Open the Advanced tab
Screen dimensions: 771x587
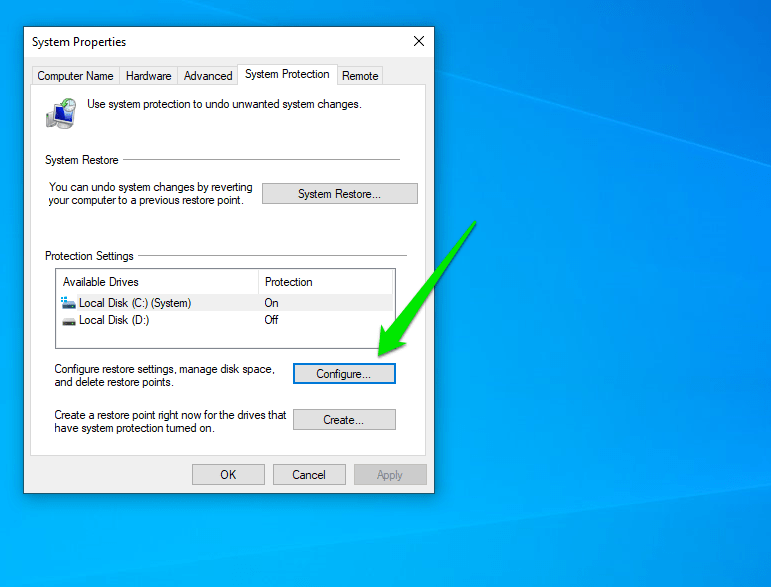(x=208, y=76)
